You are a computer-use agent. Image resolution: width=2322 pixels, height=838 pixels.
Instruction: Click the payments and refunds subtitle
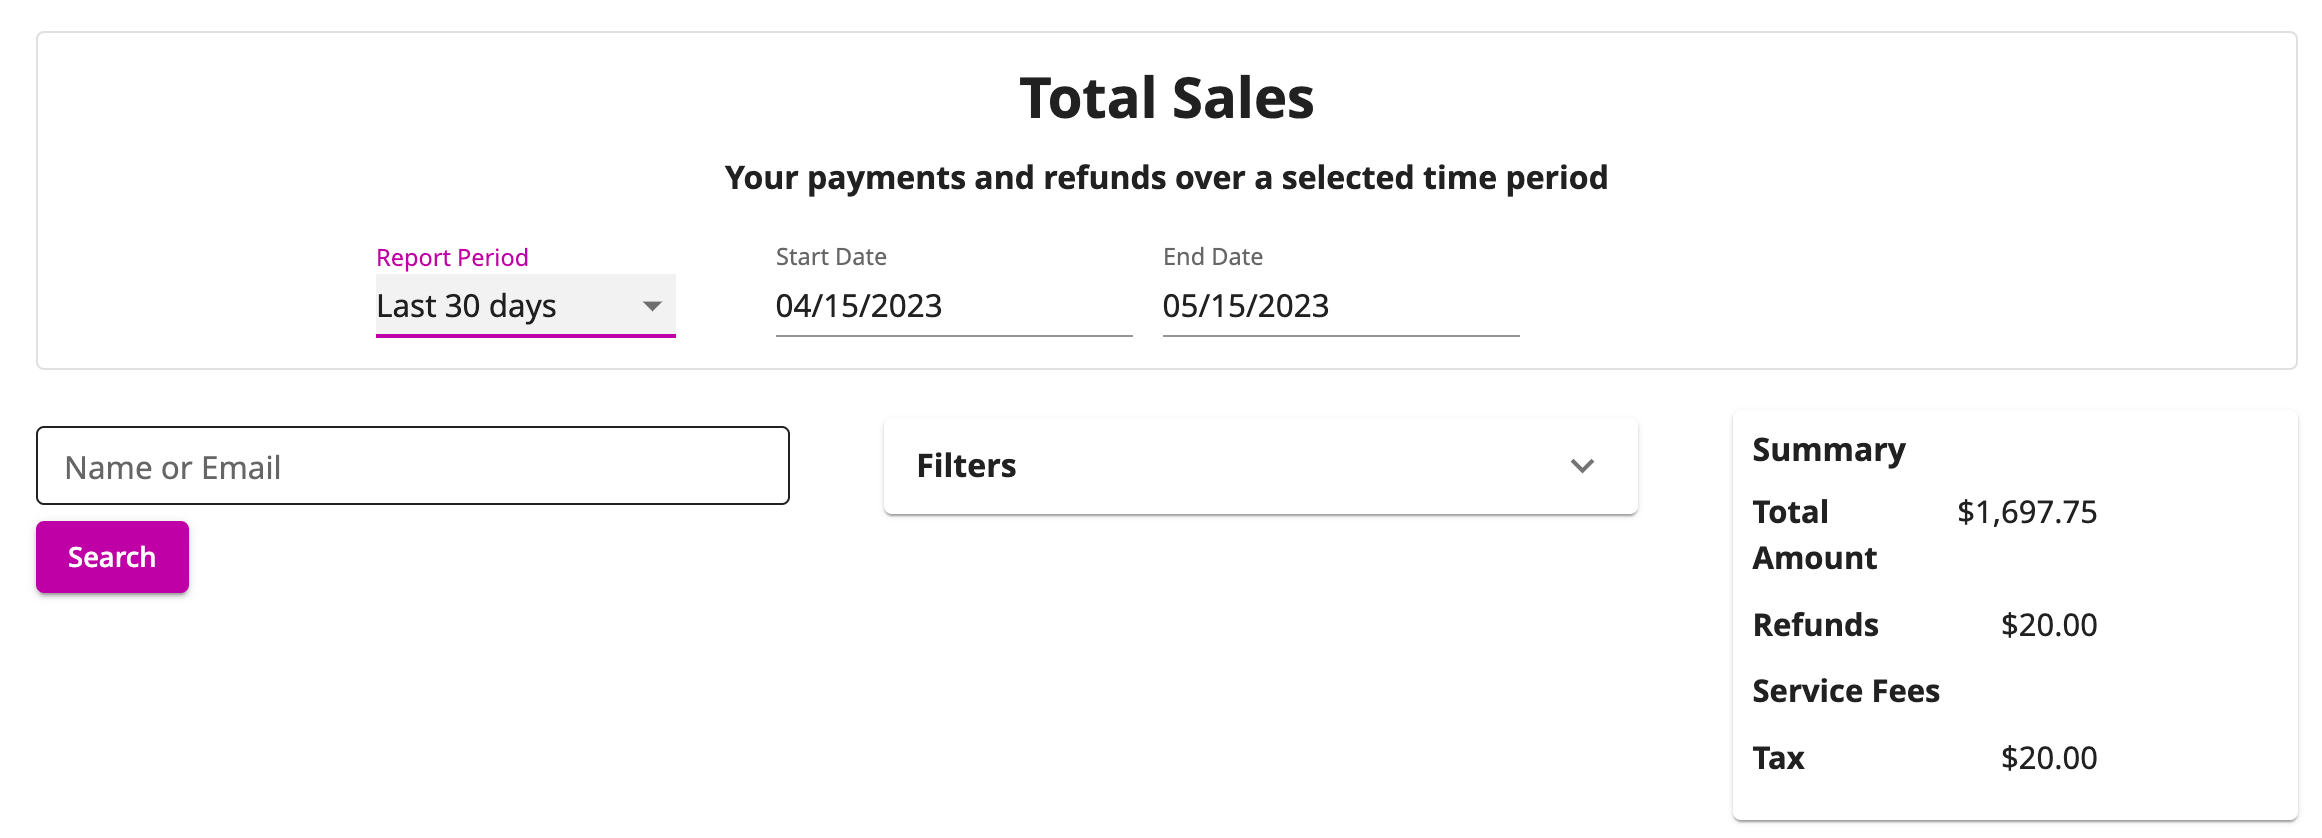pos(1166,177)
